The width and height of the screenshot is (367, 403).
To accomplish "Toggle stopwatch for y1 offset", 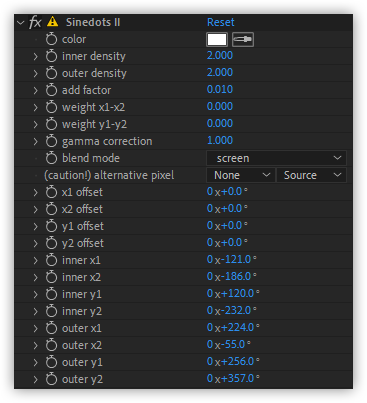I will [51, 226].
